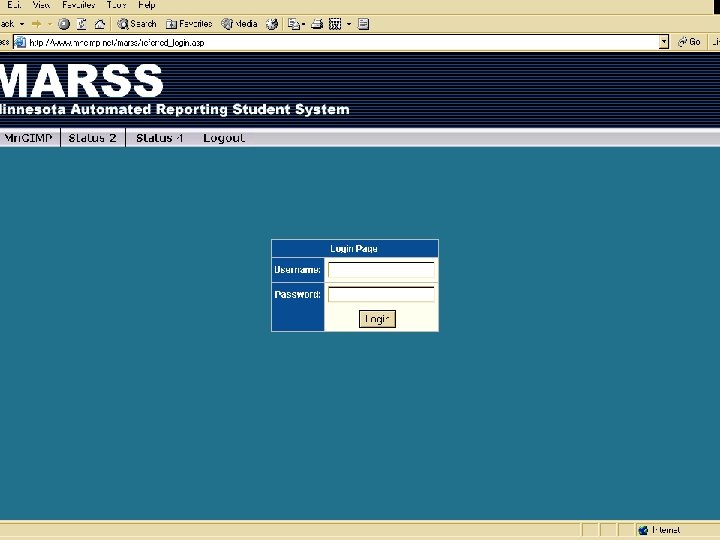
Task: Click the Discuss toolbar icon
Action: 363,24
